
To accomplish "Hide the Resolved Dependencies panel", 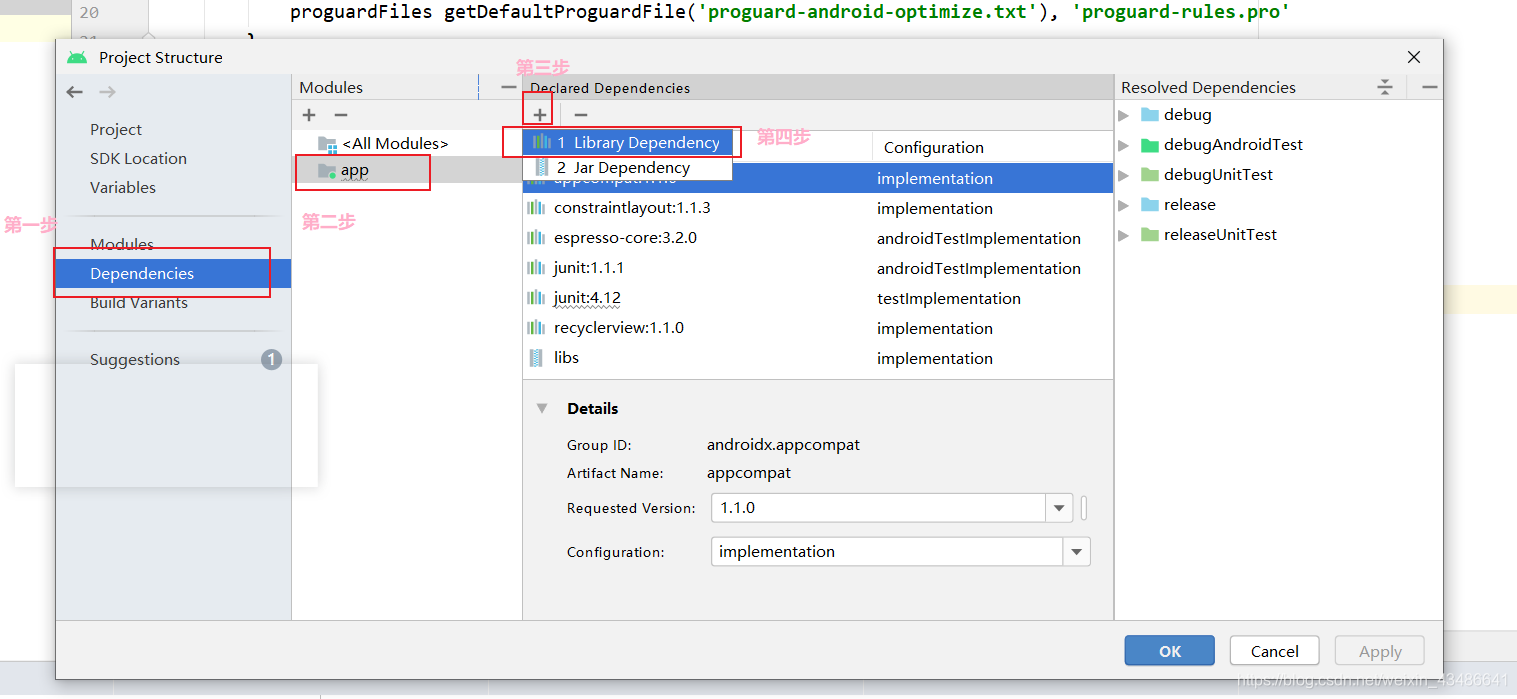I will pyautogui.click(x=1430, y=87).
